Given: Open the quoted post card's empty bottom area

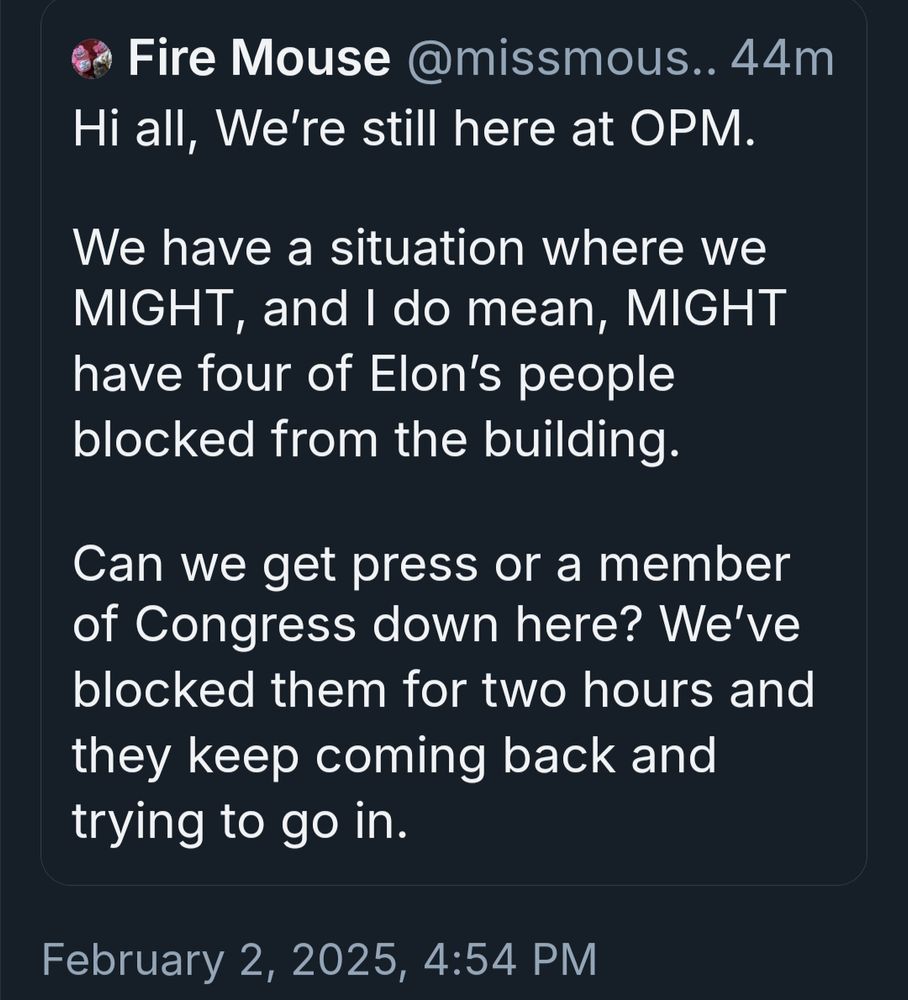Looking at the screenshot, I should 454,866.
